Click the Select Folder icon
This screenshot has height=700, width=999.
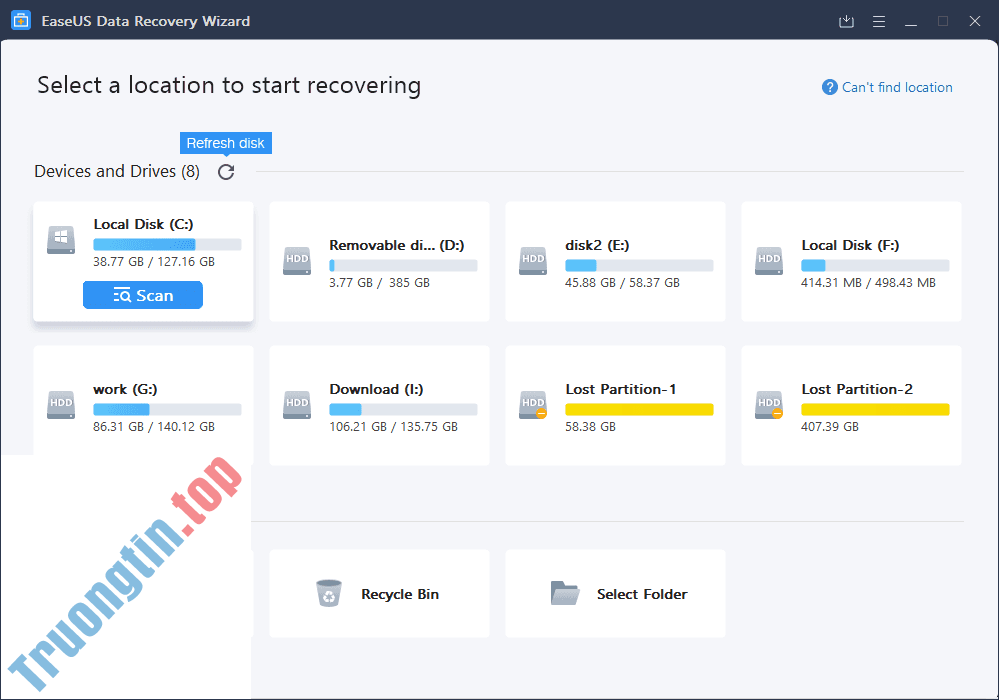[565, 593]
